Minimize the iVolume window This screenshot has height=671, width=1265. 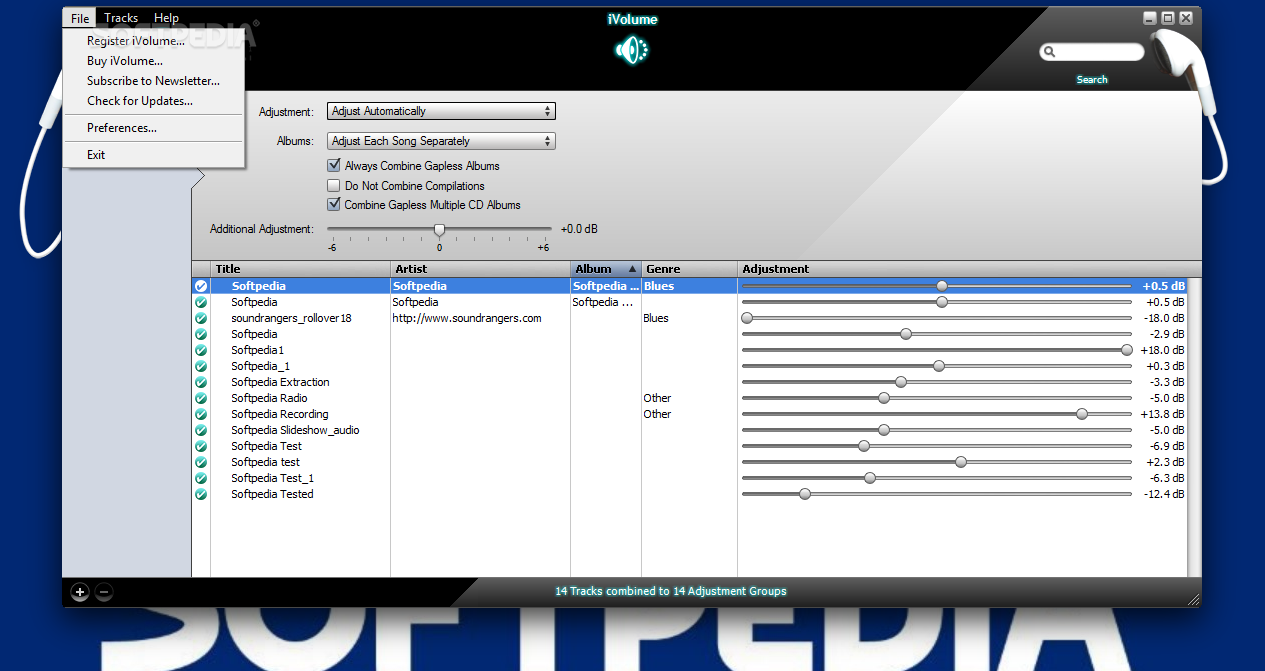tap(1150, 18)
